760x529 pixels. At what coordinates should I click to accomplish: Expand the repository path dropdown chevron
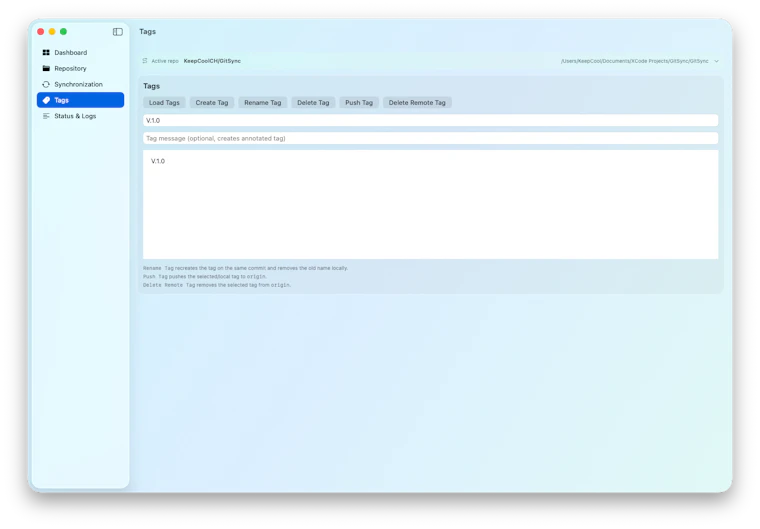716,61
